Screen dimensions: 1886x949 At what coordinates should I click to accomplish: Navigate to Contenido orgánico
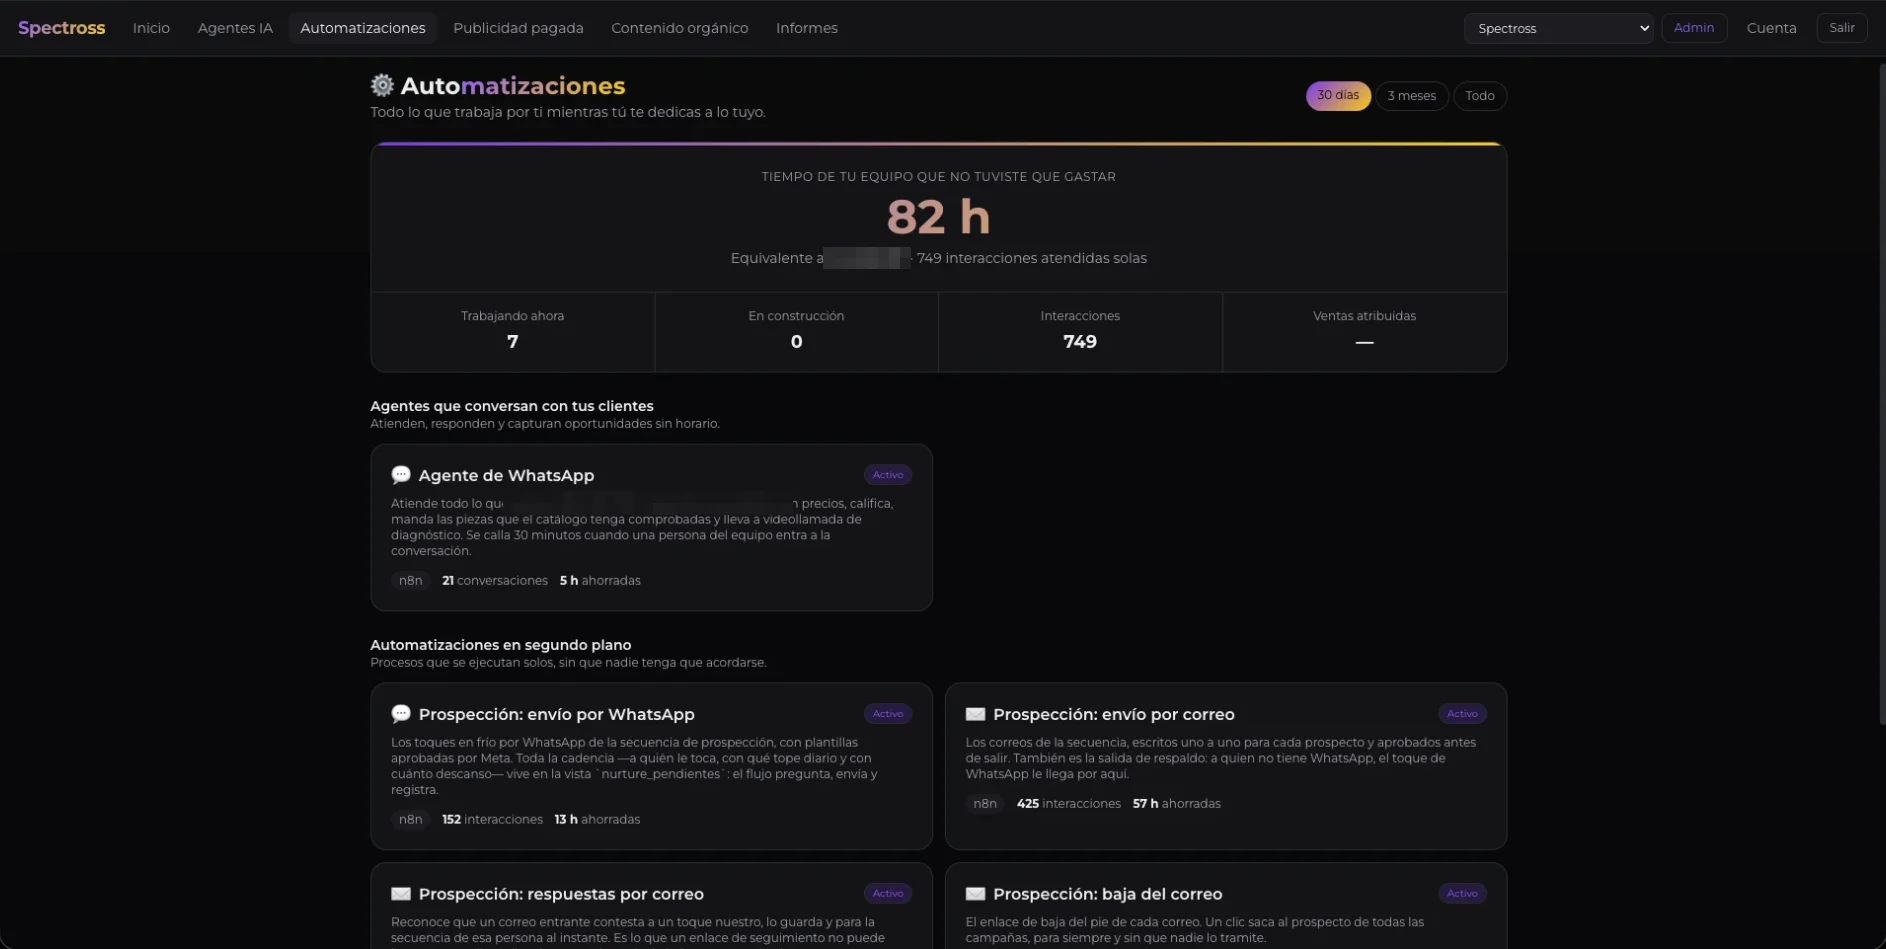tap(680, 28)
